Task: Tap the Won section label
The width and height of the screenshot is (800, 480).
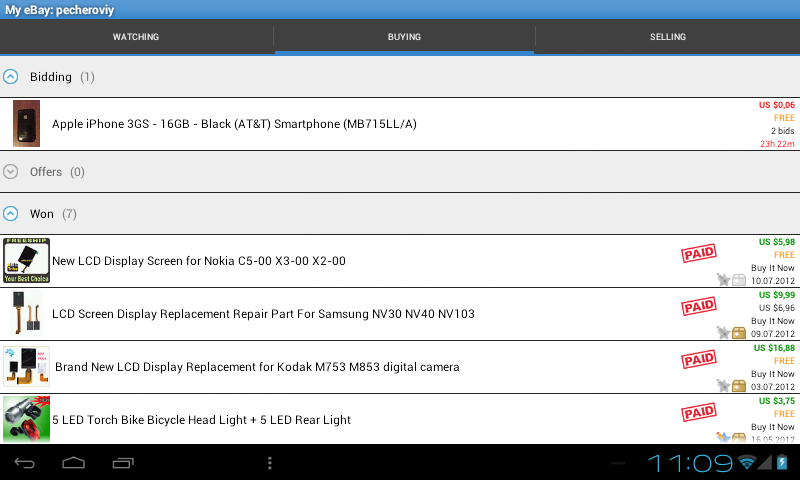Action: 42,214
